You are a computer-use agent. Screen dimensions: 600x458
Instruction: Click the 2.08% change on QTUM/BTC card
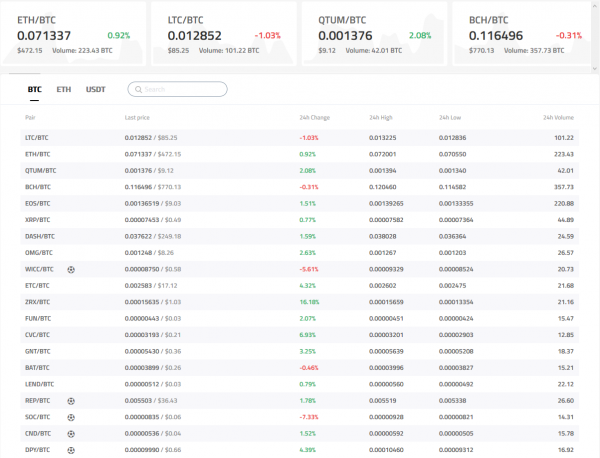[x=420, y=36]
